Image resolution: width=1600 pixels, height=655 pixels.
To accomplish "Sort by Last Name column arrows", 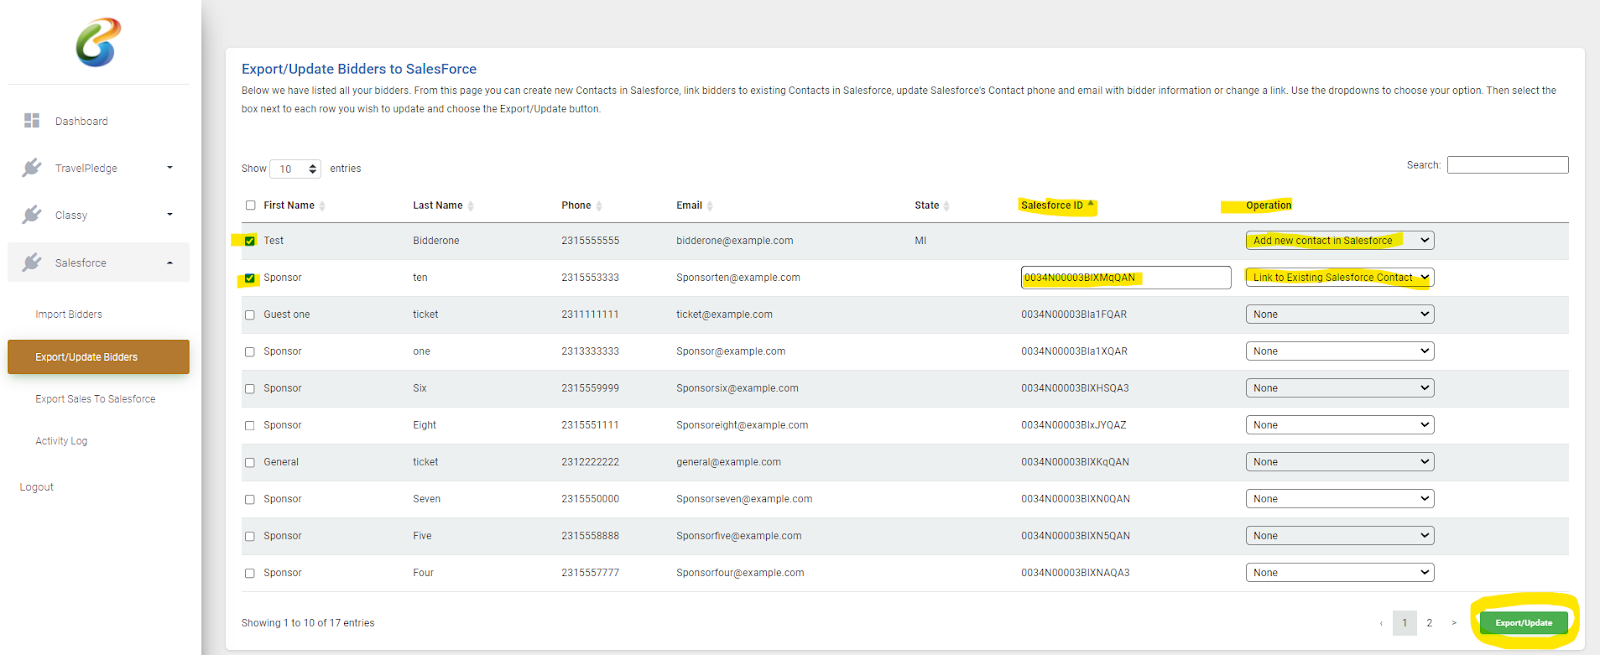I will coord(470,206).
